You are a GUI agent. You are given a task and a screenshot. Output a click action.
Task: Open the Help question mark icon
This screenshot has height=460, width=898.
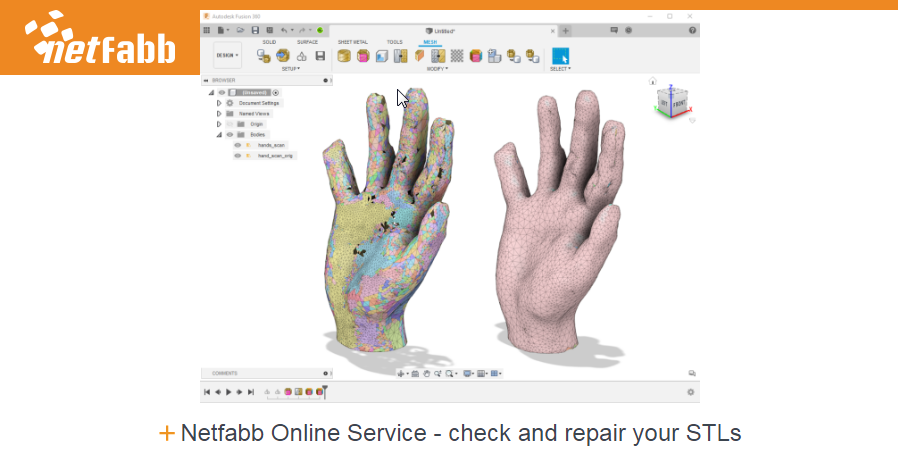(x=692, y=30)
